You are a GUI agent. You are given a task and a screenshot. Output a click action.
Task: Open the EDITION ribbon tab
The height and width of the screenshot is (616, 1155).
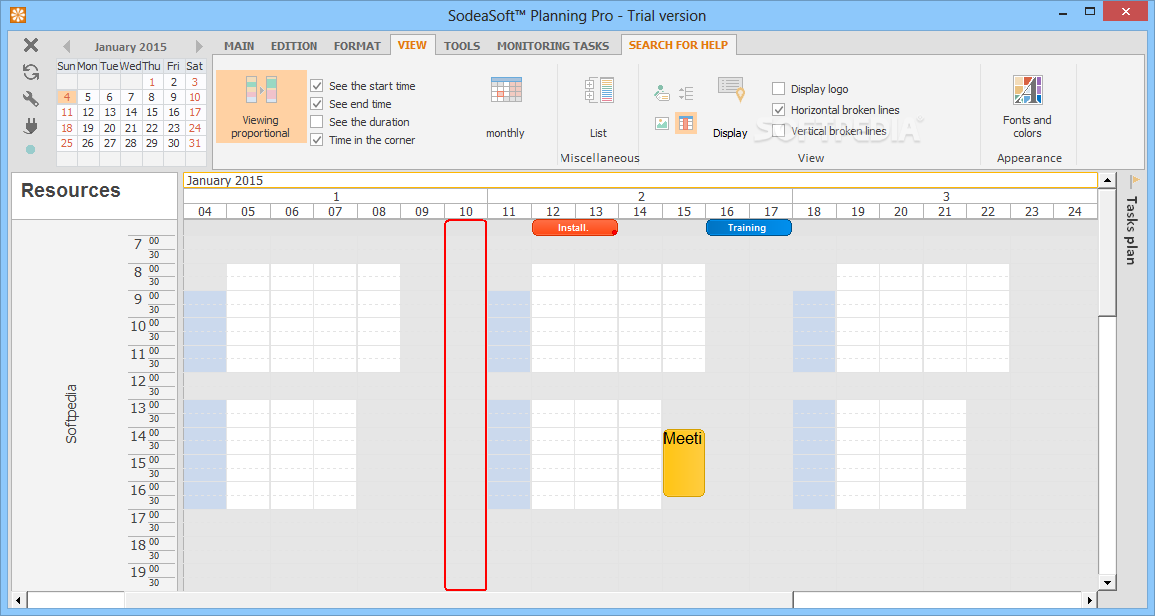(294, 46)
